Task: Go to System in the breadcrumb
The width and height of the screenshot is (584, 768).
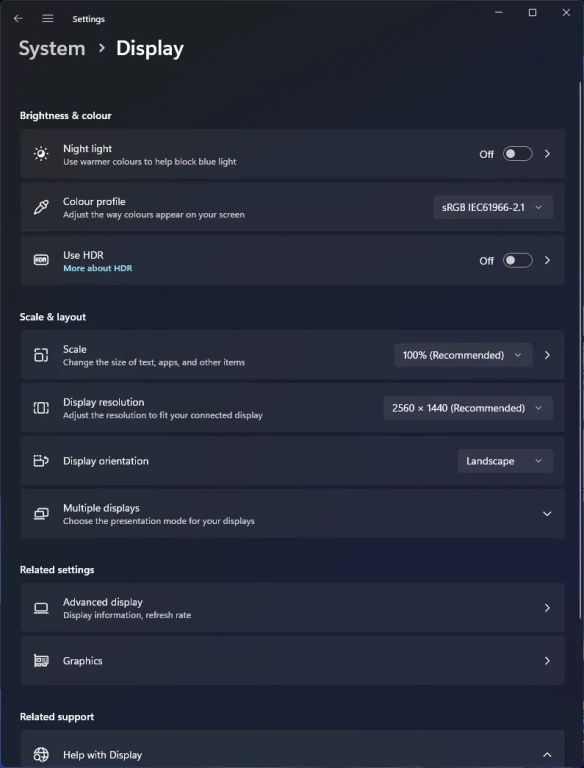Action: pos(52,48)
